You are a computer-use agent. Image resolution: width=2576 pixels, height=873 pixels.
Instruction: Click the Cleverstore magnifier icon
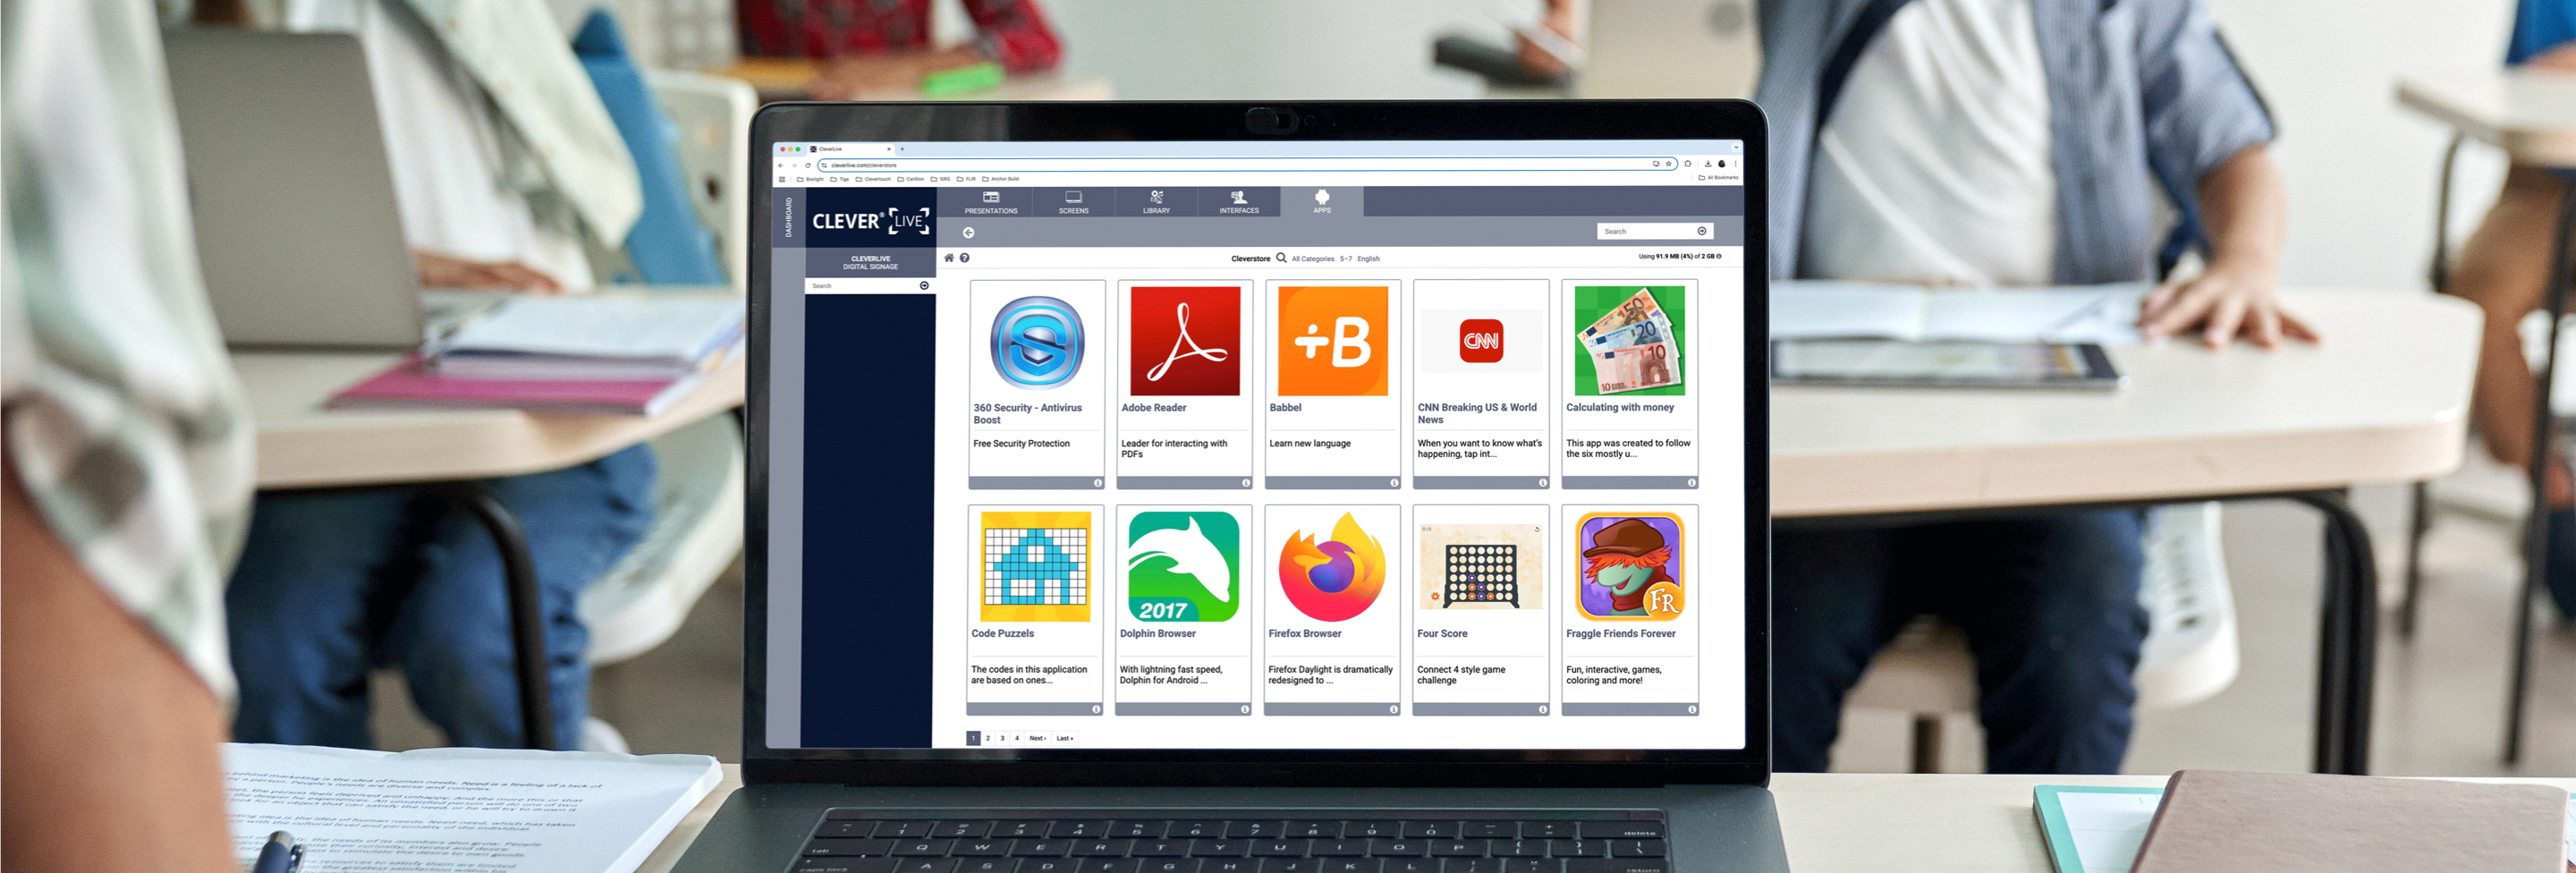click(x=1281, y=258)
